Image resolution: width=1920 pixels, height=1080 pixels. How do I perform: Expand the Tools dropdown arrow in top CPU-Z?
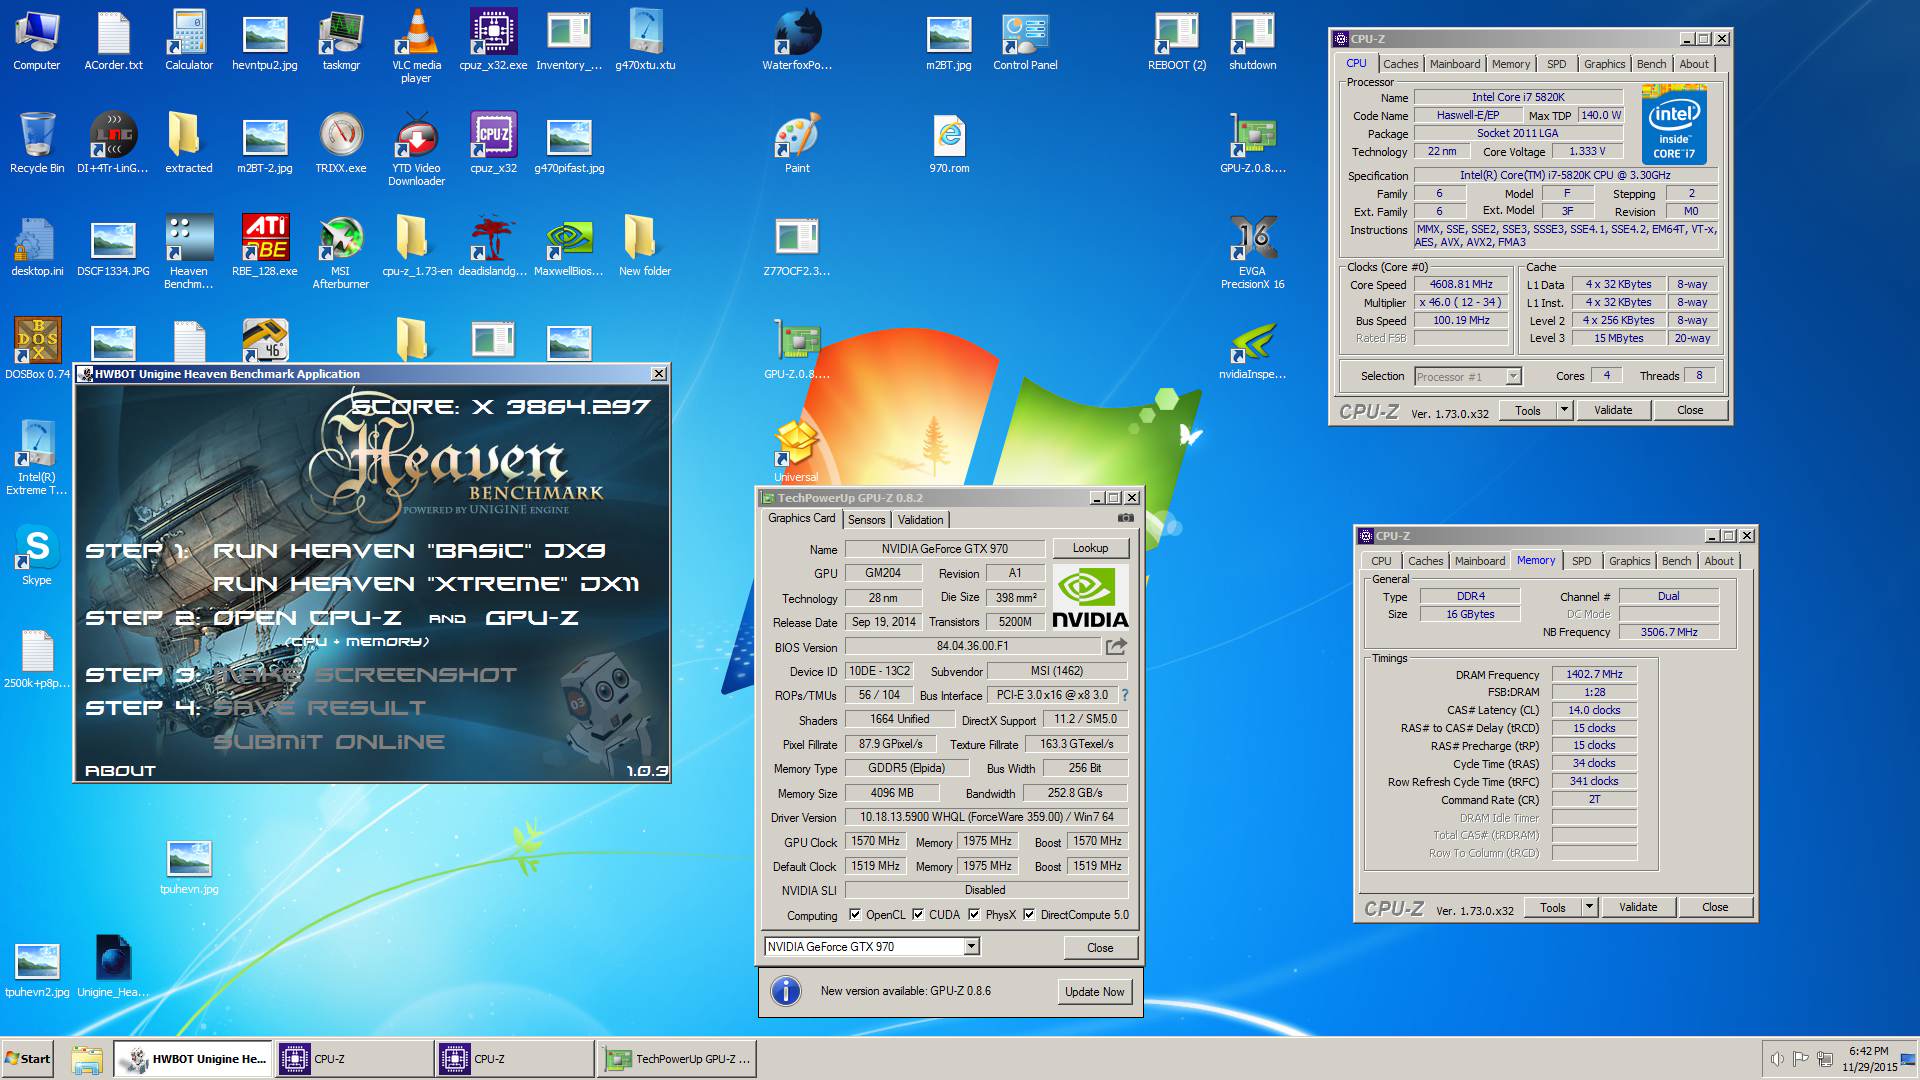coord(1564,410)
